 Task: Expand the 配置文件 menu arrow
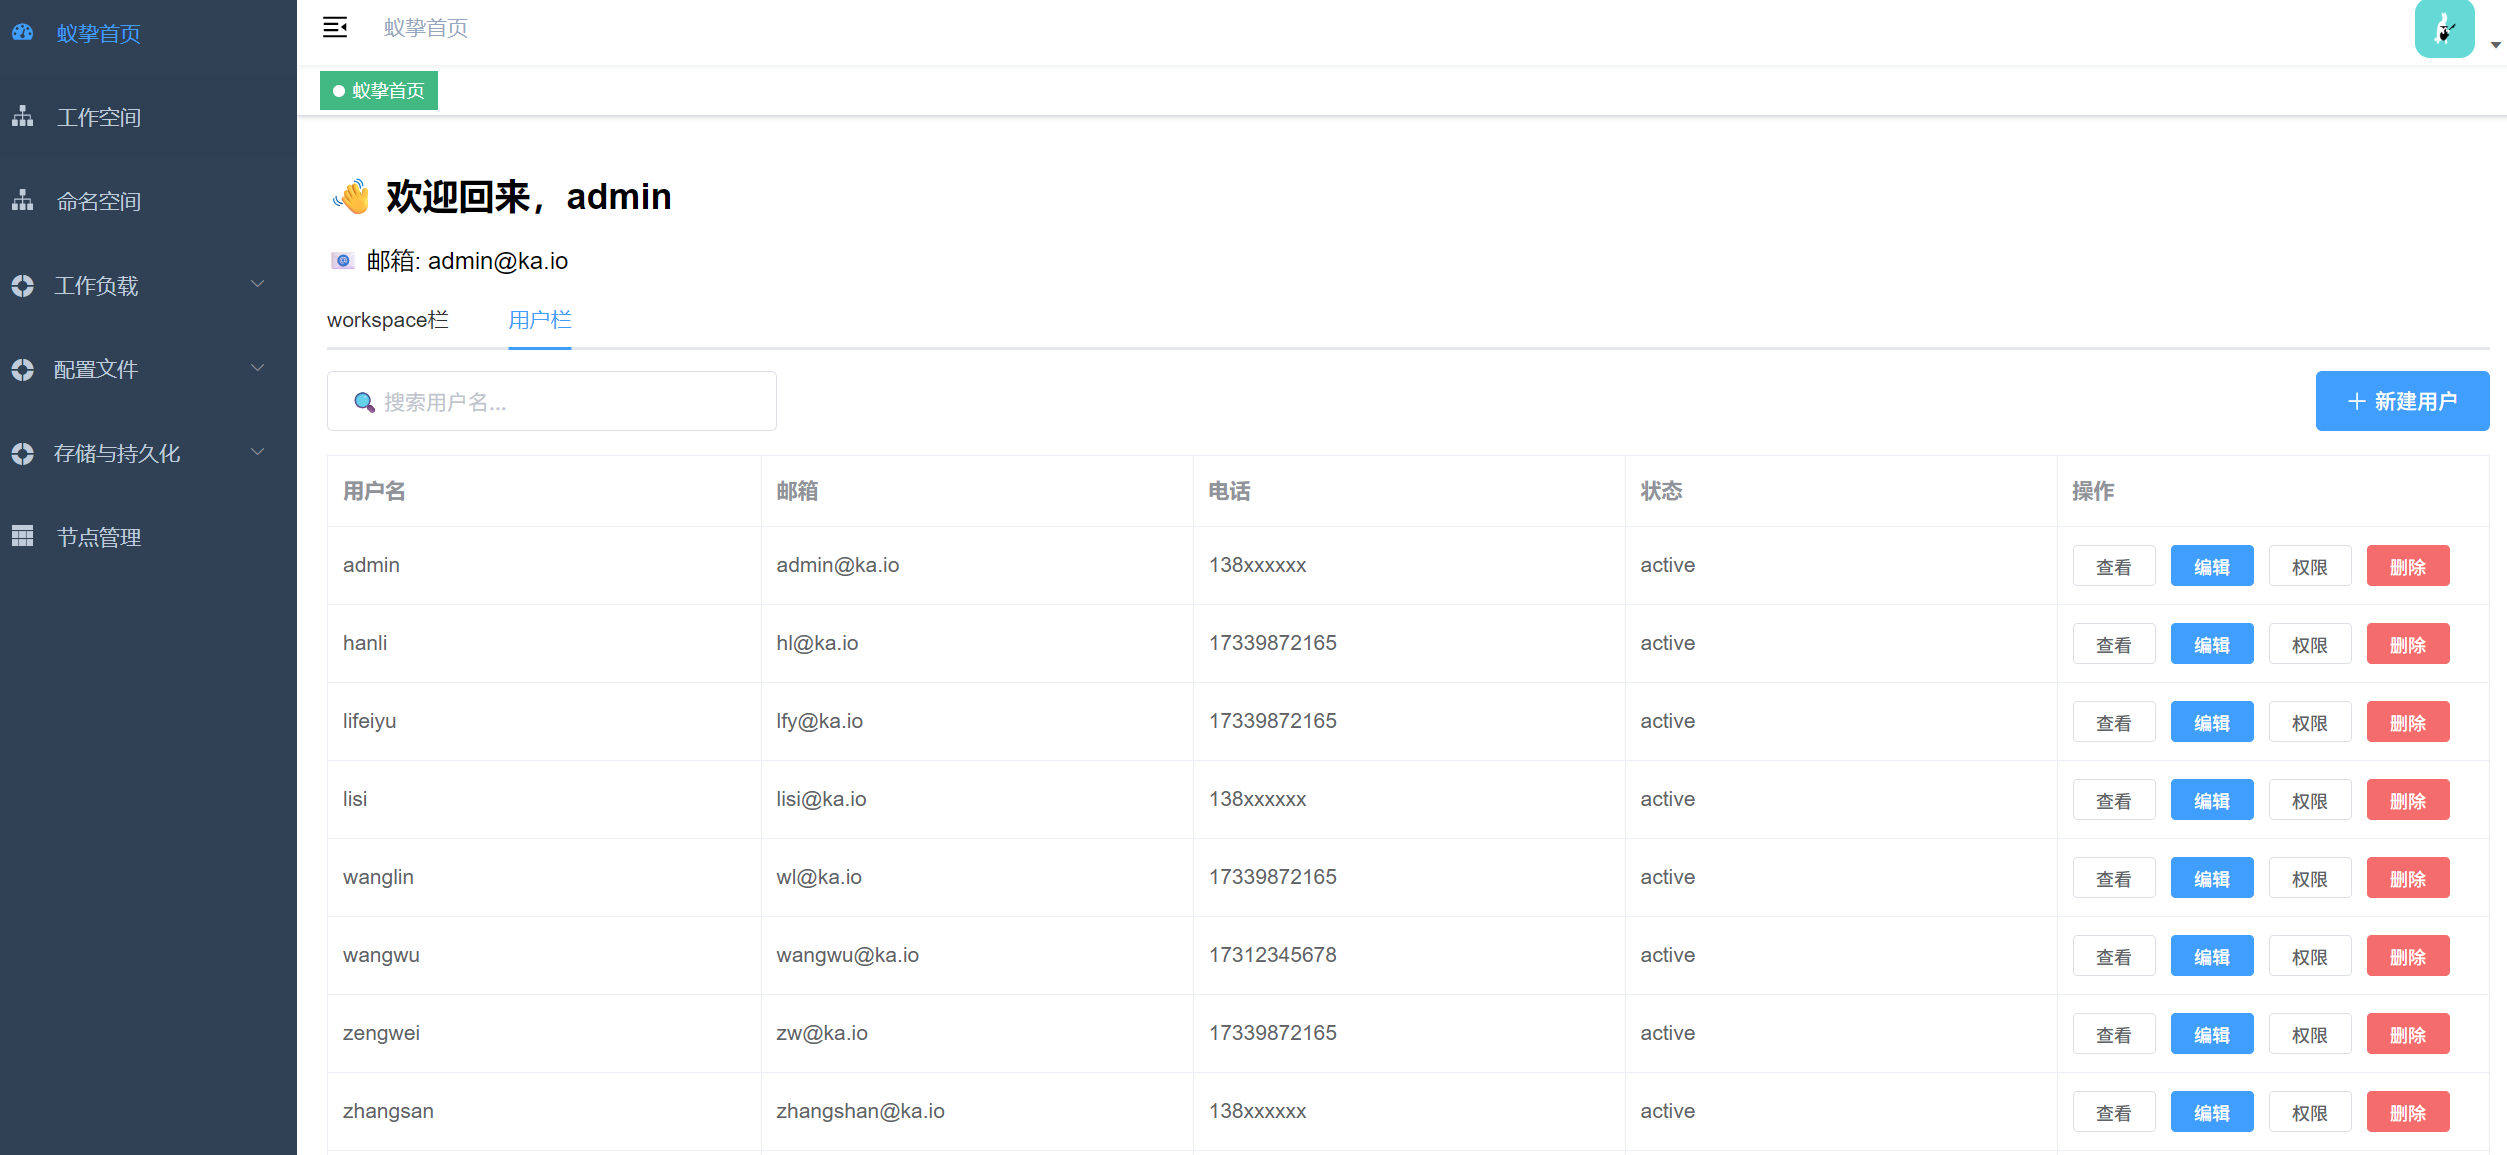(x=258, y=368)
